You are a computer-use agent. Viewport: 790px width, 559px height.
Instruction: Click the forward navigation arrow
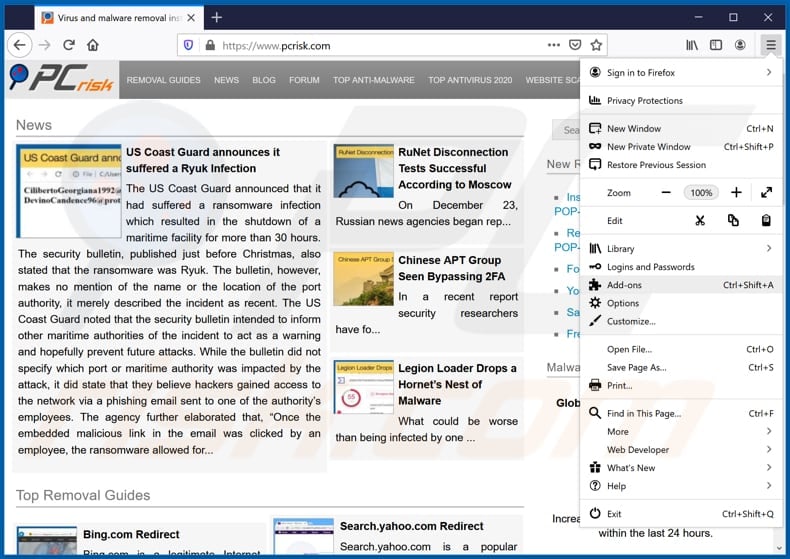coord(45,45)
